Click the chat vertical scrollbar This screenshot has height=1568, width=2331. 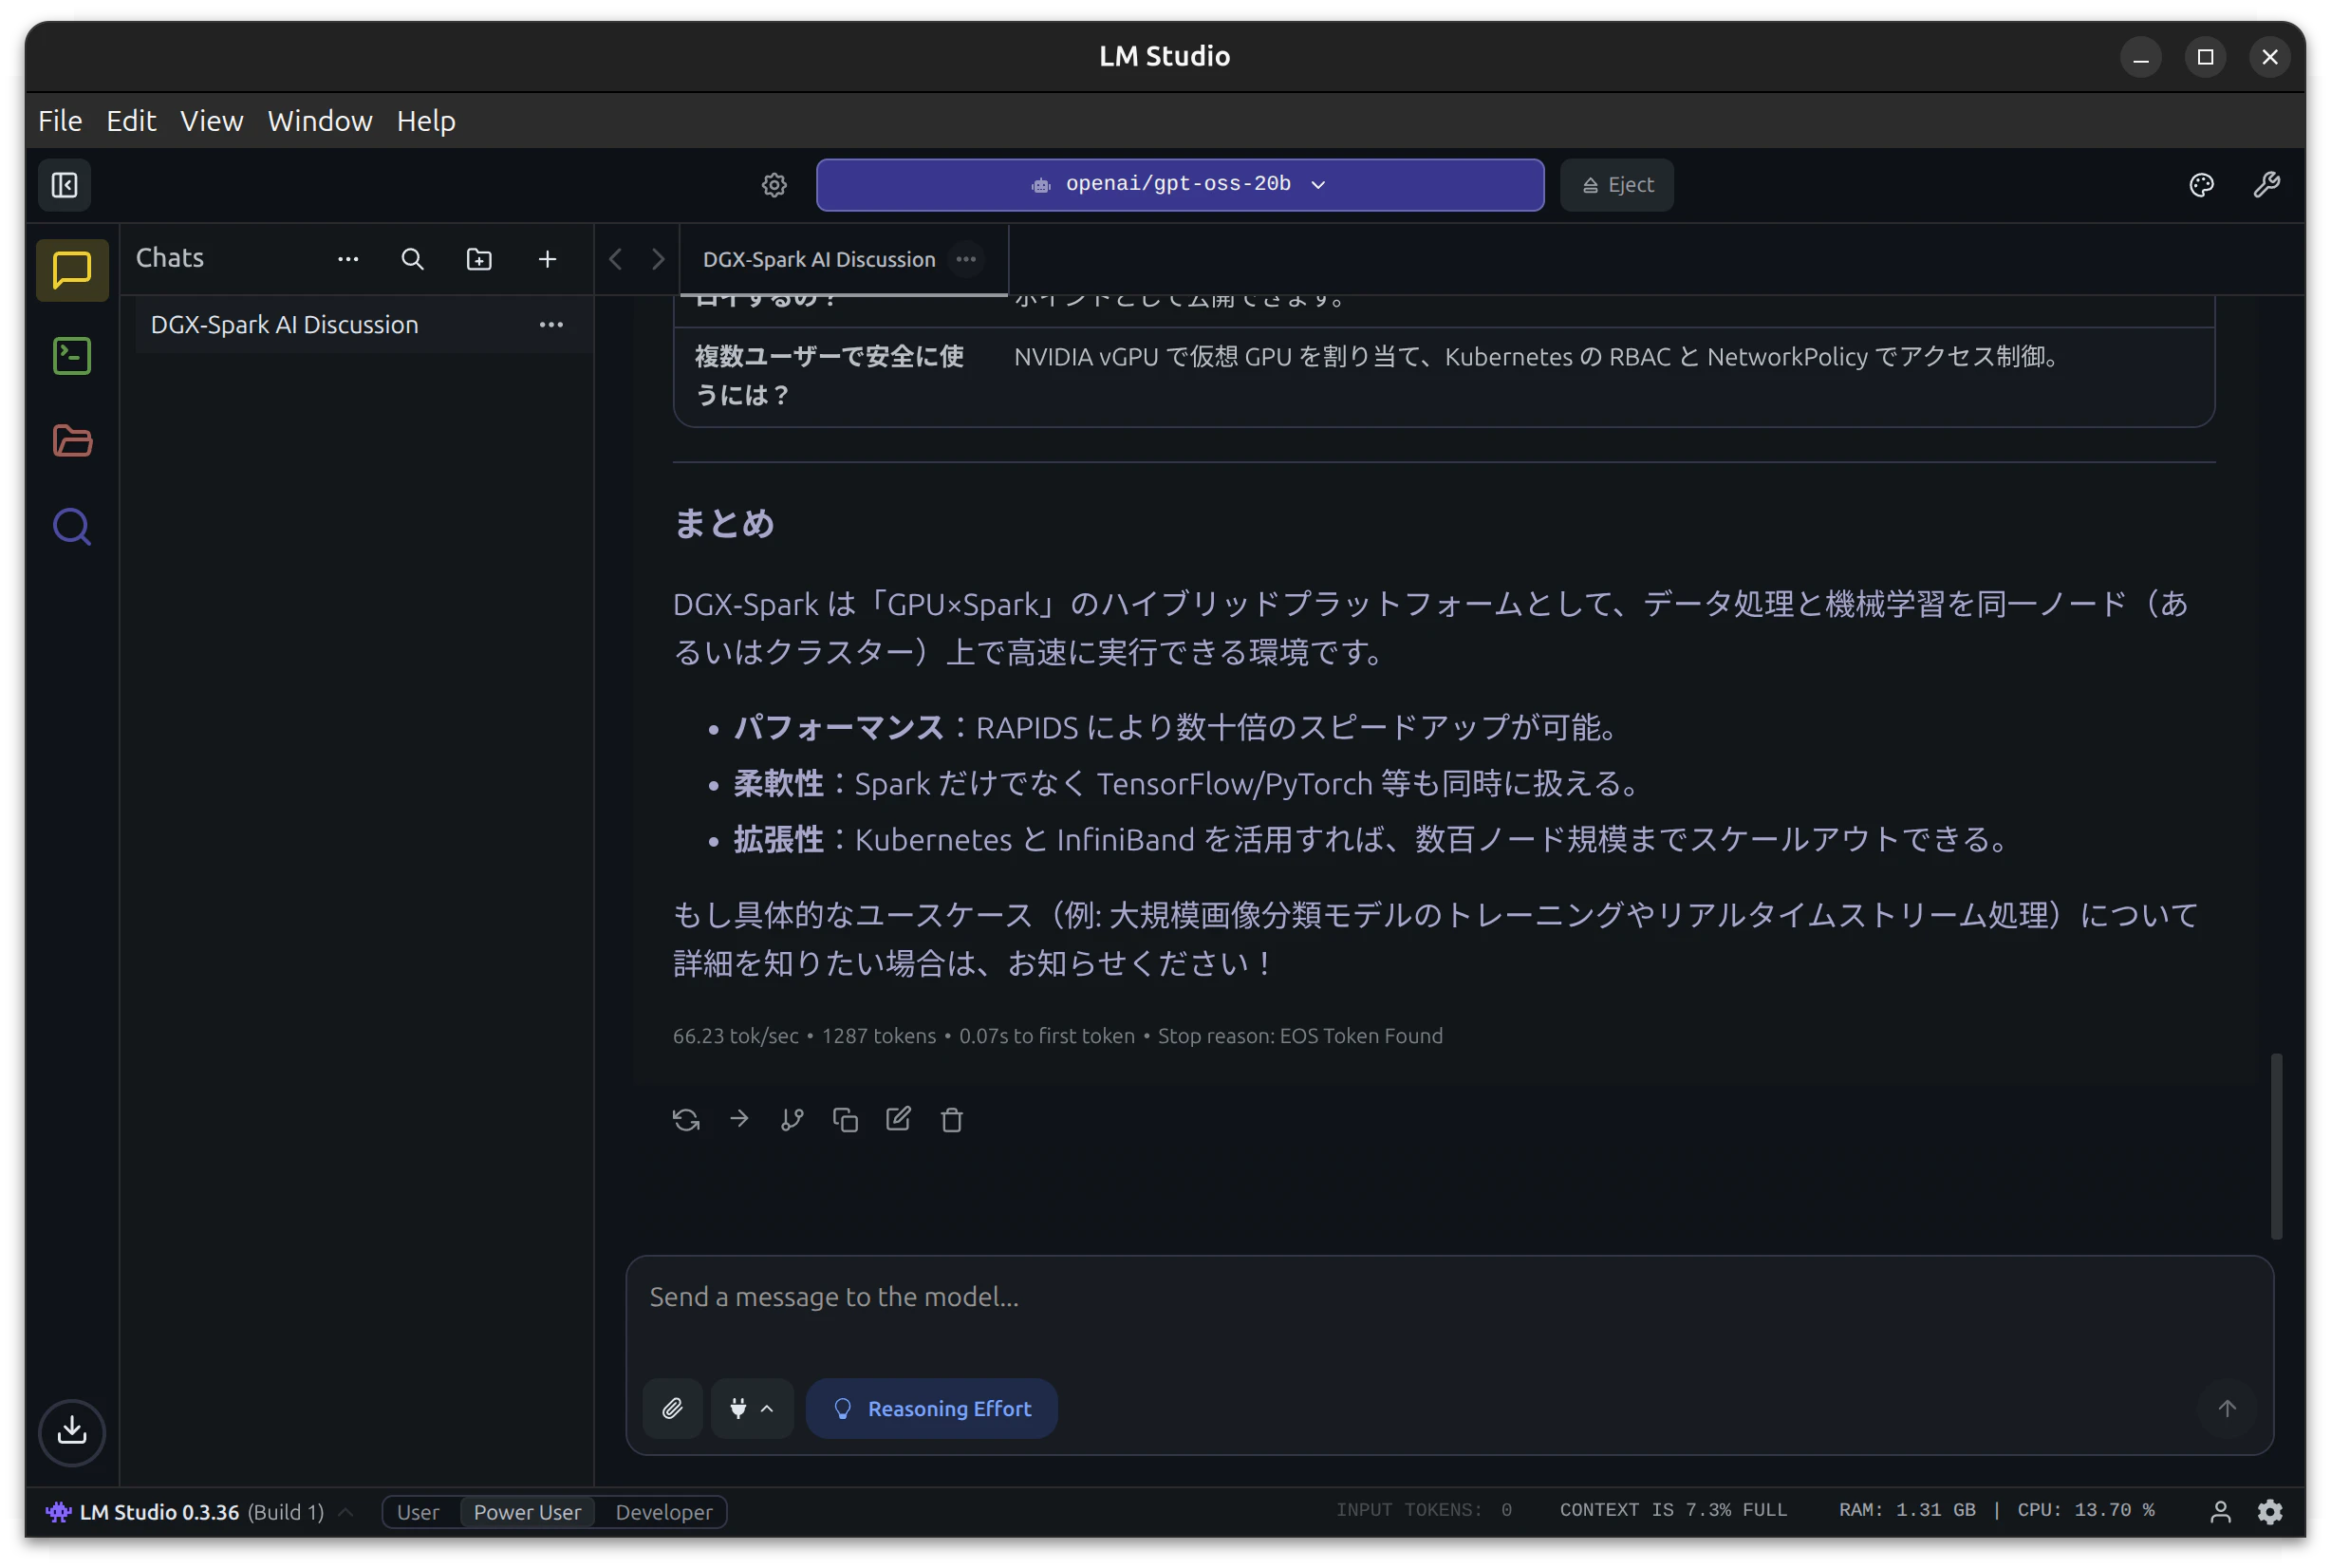[2276, 1145]
